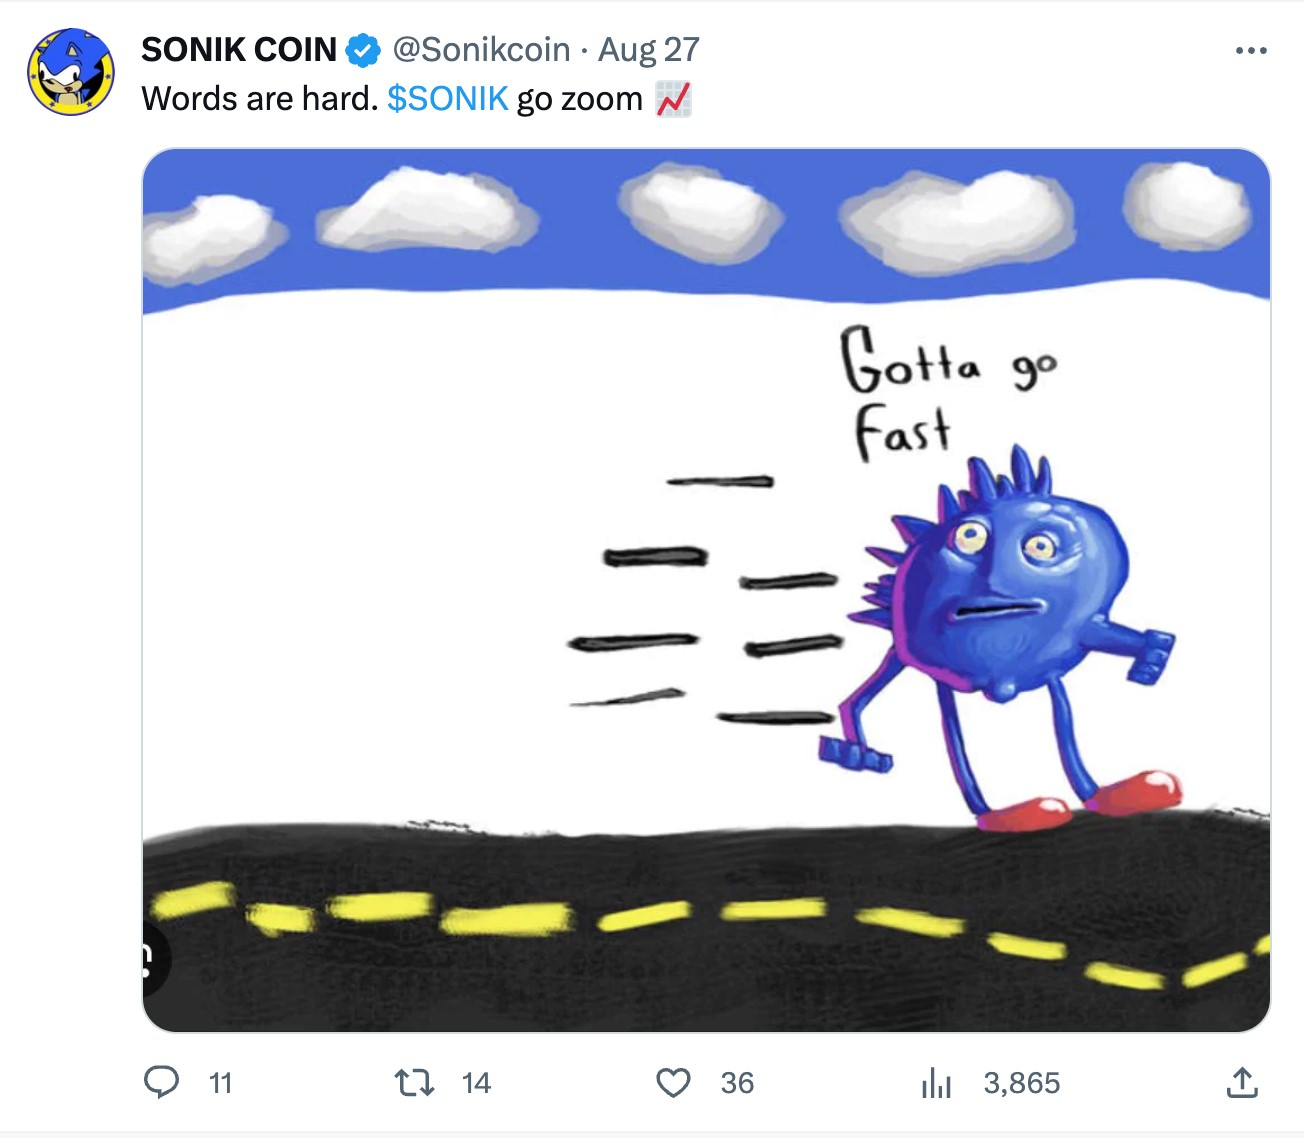Open tweet permalink via Aug 27 date
This screenshot has width=1304, height=1138.
649,50
